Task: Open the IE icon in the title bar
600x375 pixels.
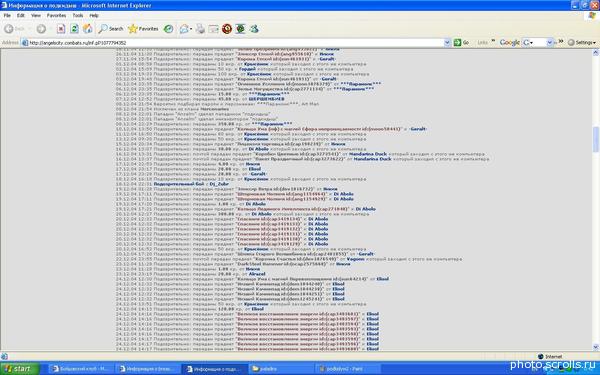Action: 4,5
